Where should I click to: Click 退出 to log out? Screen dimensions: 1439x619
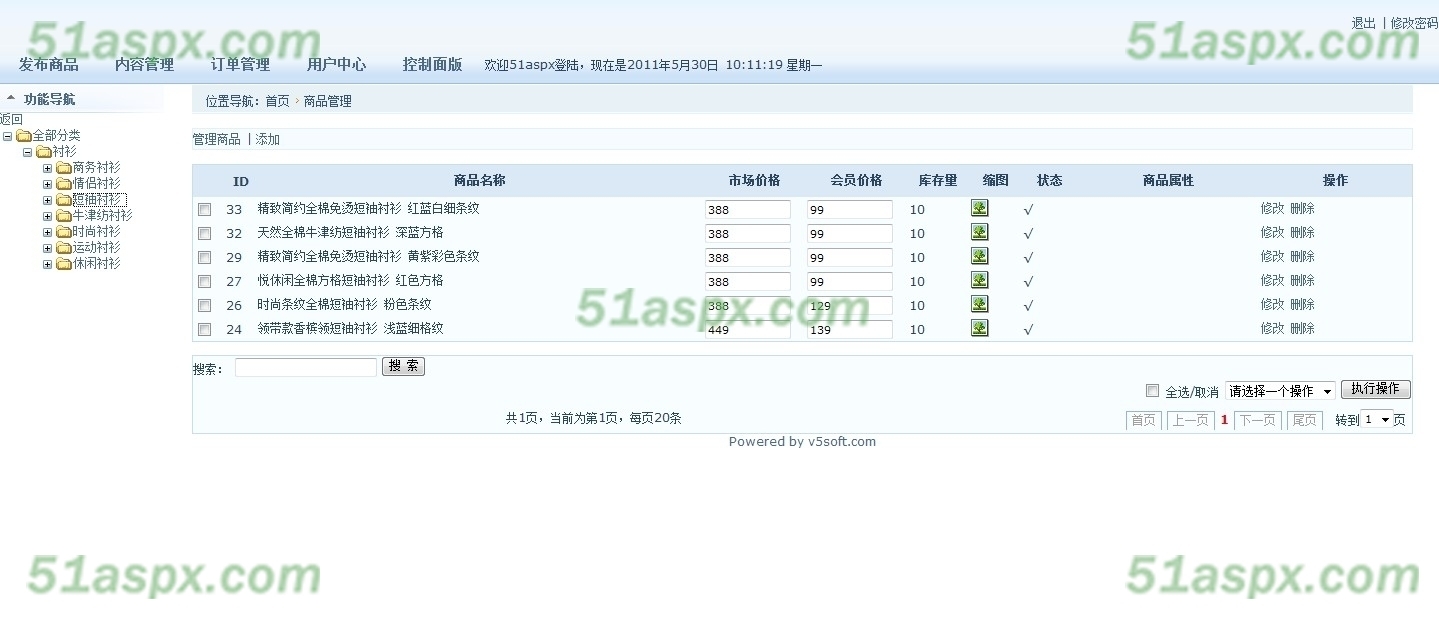click(x=1363, y=23)
